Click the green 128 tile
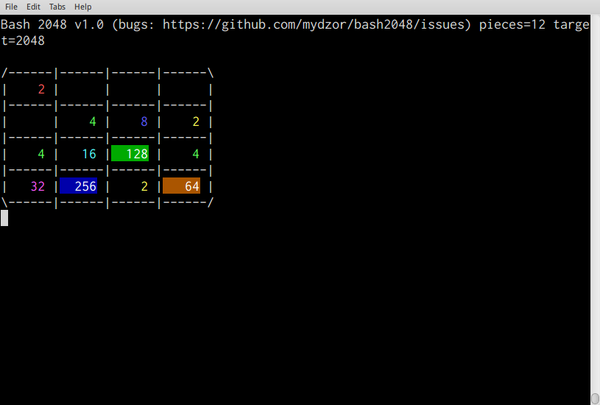The image size is (600, 405). coord(130,154)
